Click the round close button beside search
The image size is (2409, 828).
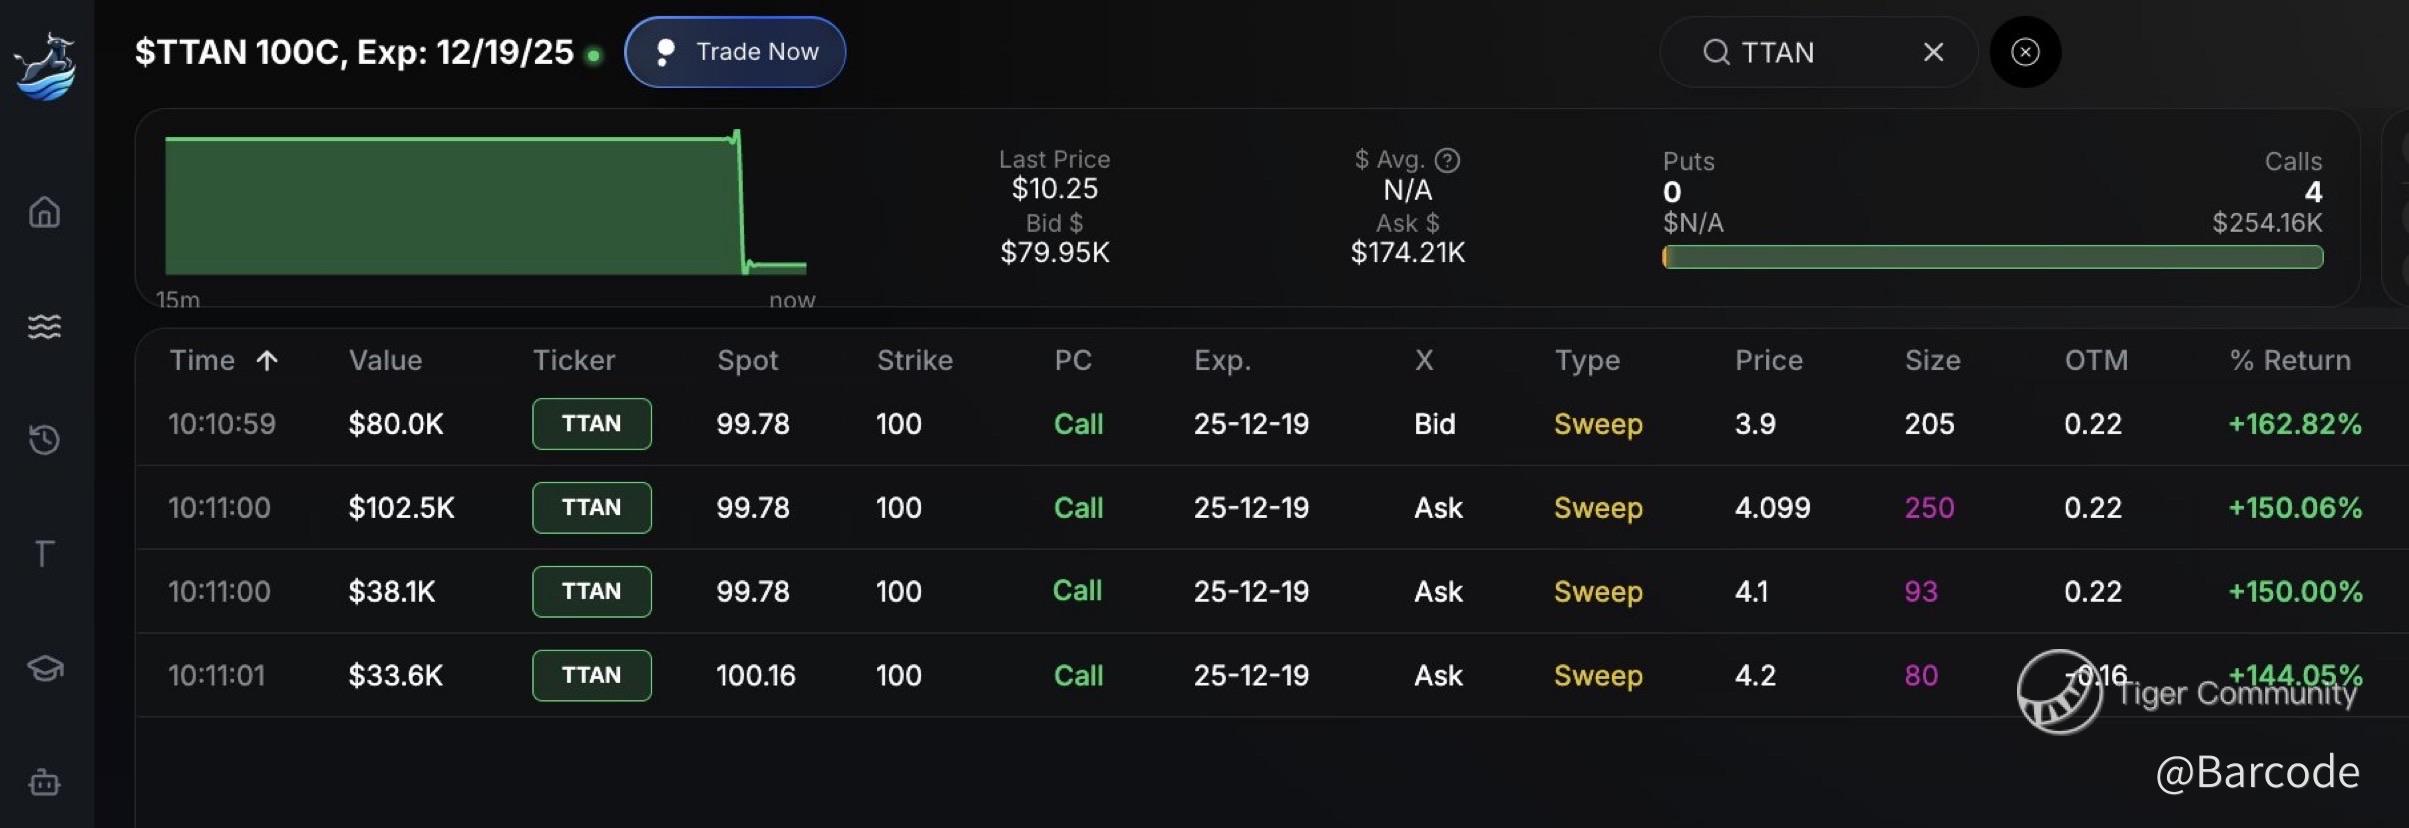[x=2025, y=52]
